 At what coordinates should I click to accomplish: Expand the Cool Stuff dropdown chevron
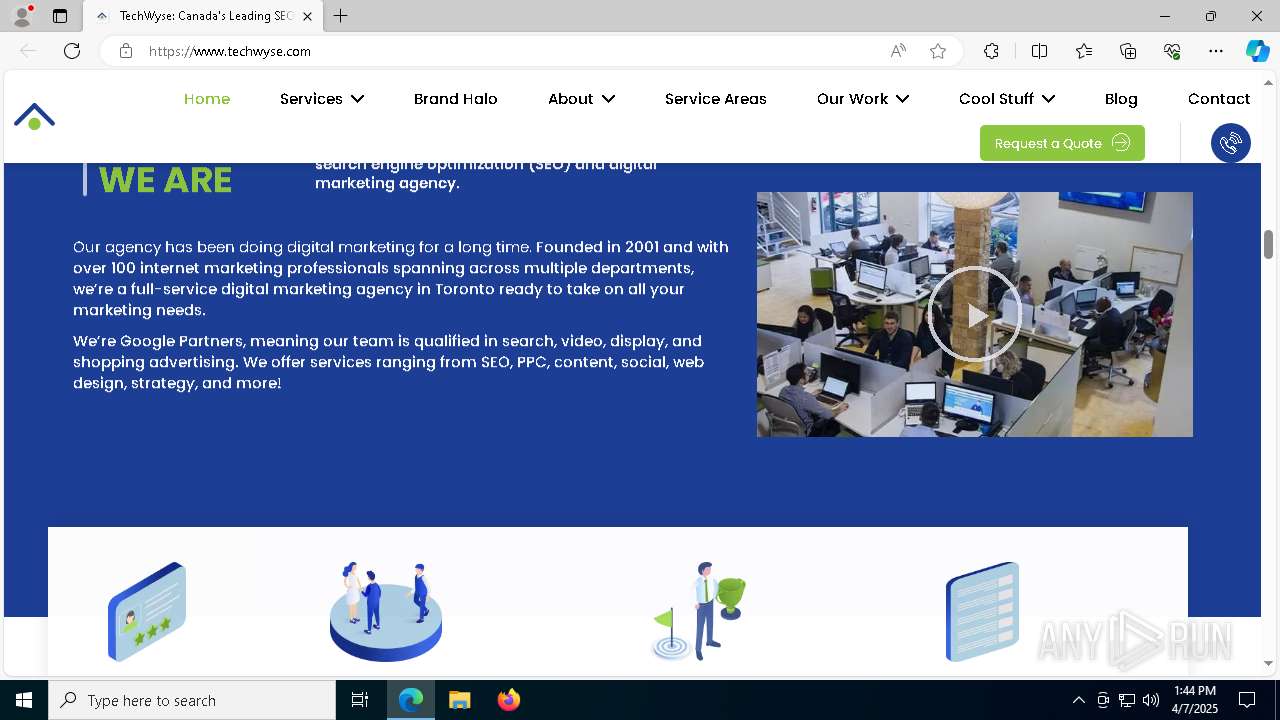click(1048, 99)
